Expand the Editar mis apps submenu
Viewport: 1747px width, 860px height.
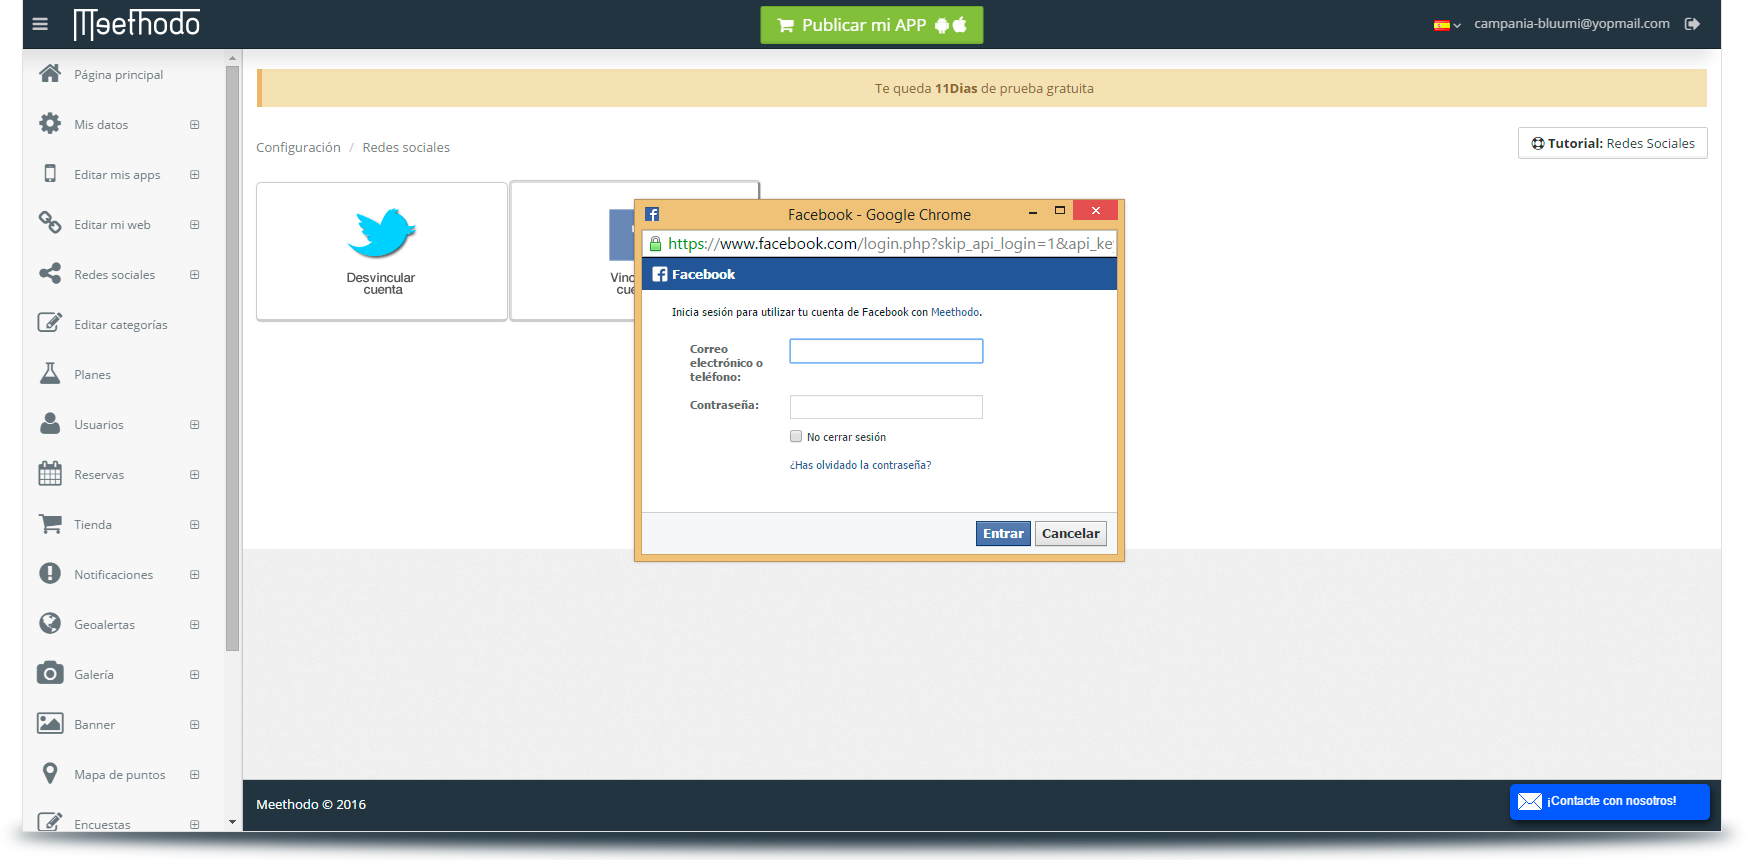click(195, 175)
